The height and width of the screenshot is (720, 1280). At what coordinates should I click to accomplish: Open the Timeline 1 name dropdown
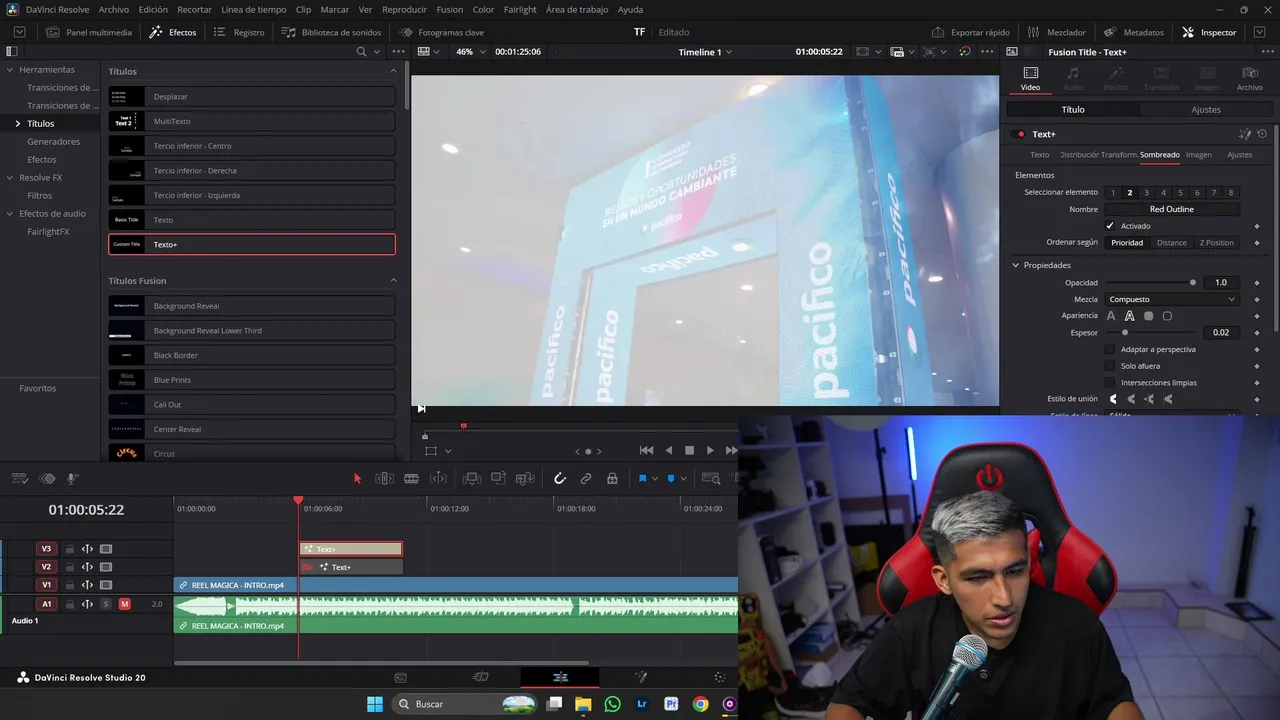pos(705,52)
